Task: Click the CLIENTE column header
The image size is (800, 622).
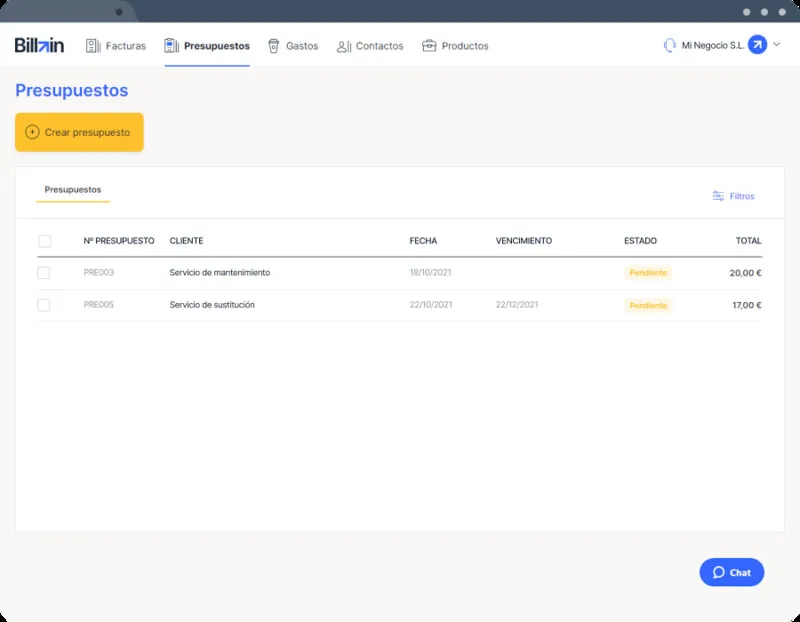Action: pos(186,241)
